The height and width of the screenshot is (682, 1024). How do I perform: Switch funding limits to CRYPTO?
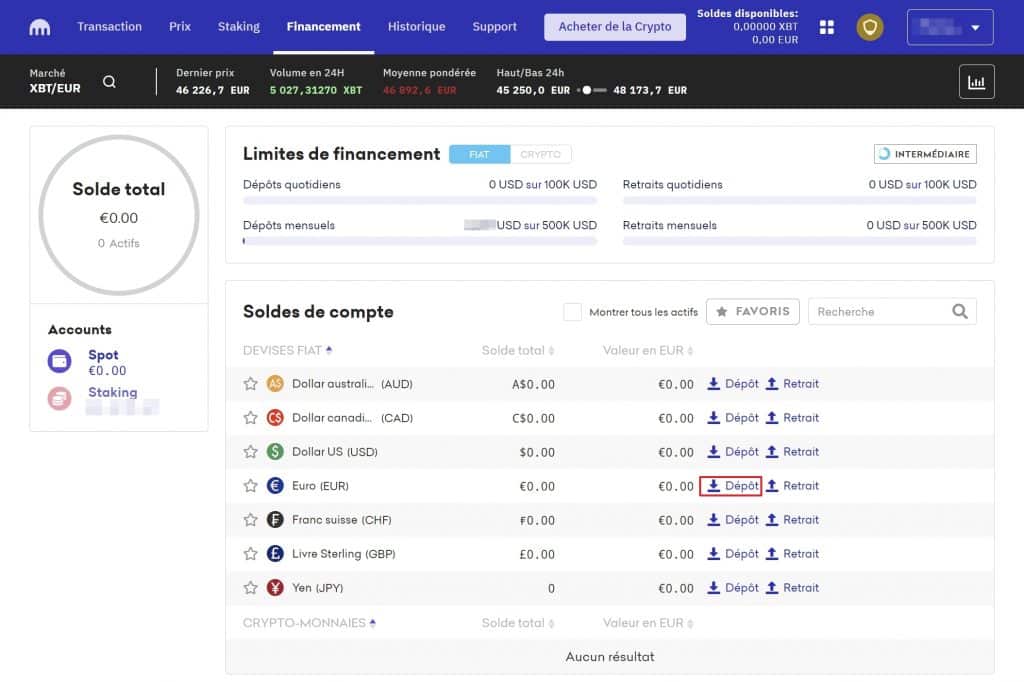[x=541, y=153]
